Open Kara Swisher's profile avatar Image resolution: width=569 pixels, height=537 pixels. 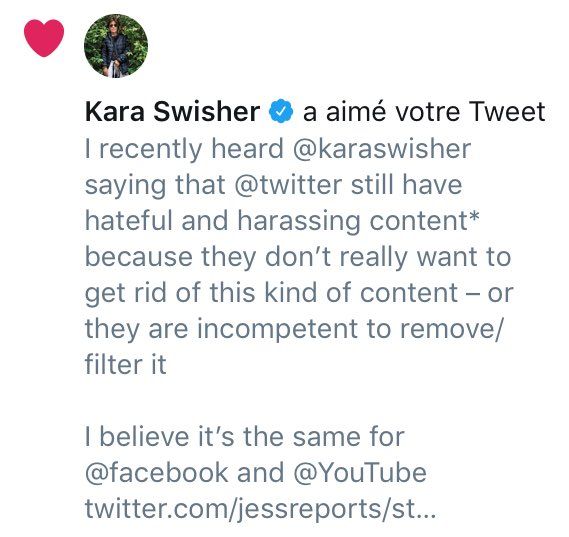click(116, 46)
